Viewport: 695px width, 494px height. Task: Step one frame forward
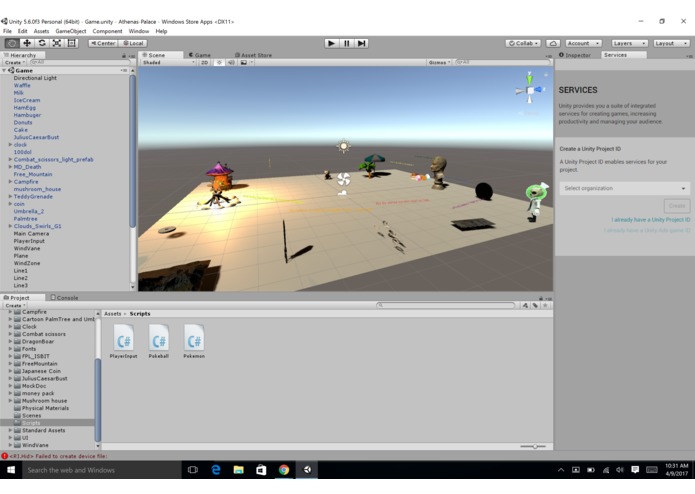(362, 43)
